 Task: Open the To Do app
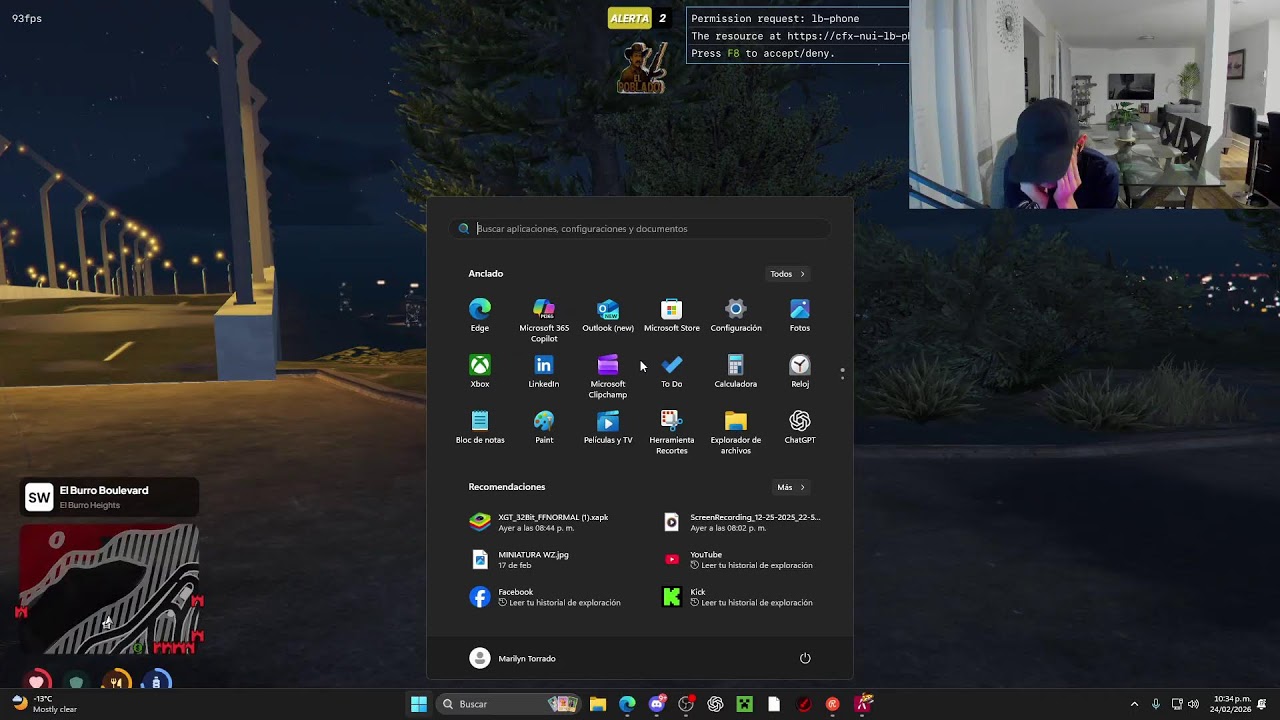coord(672,371)
